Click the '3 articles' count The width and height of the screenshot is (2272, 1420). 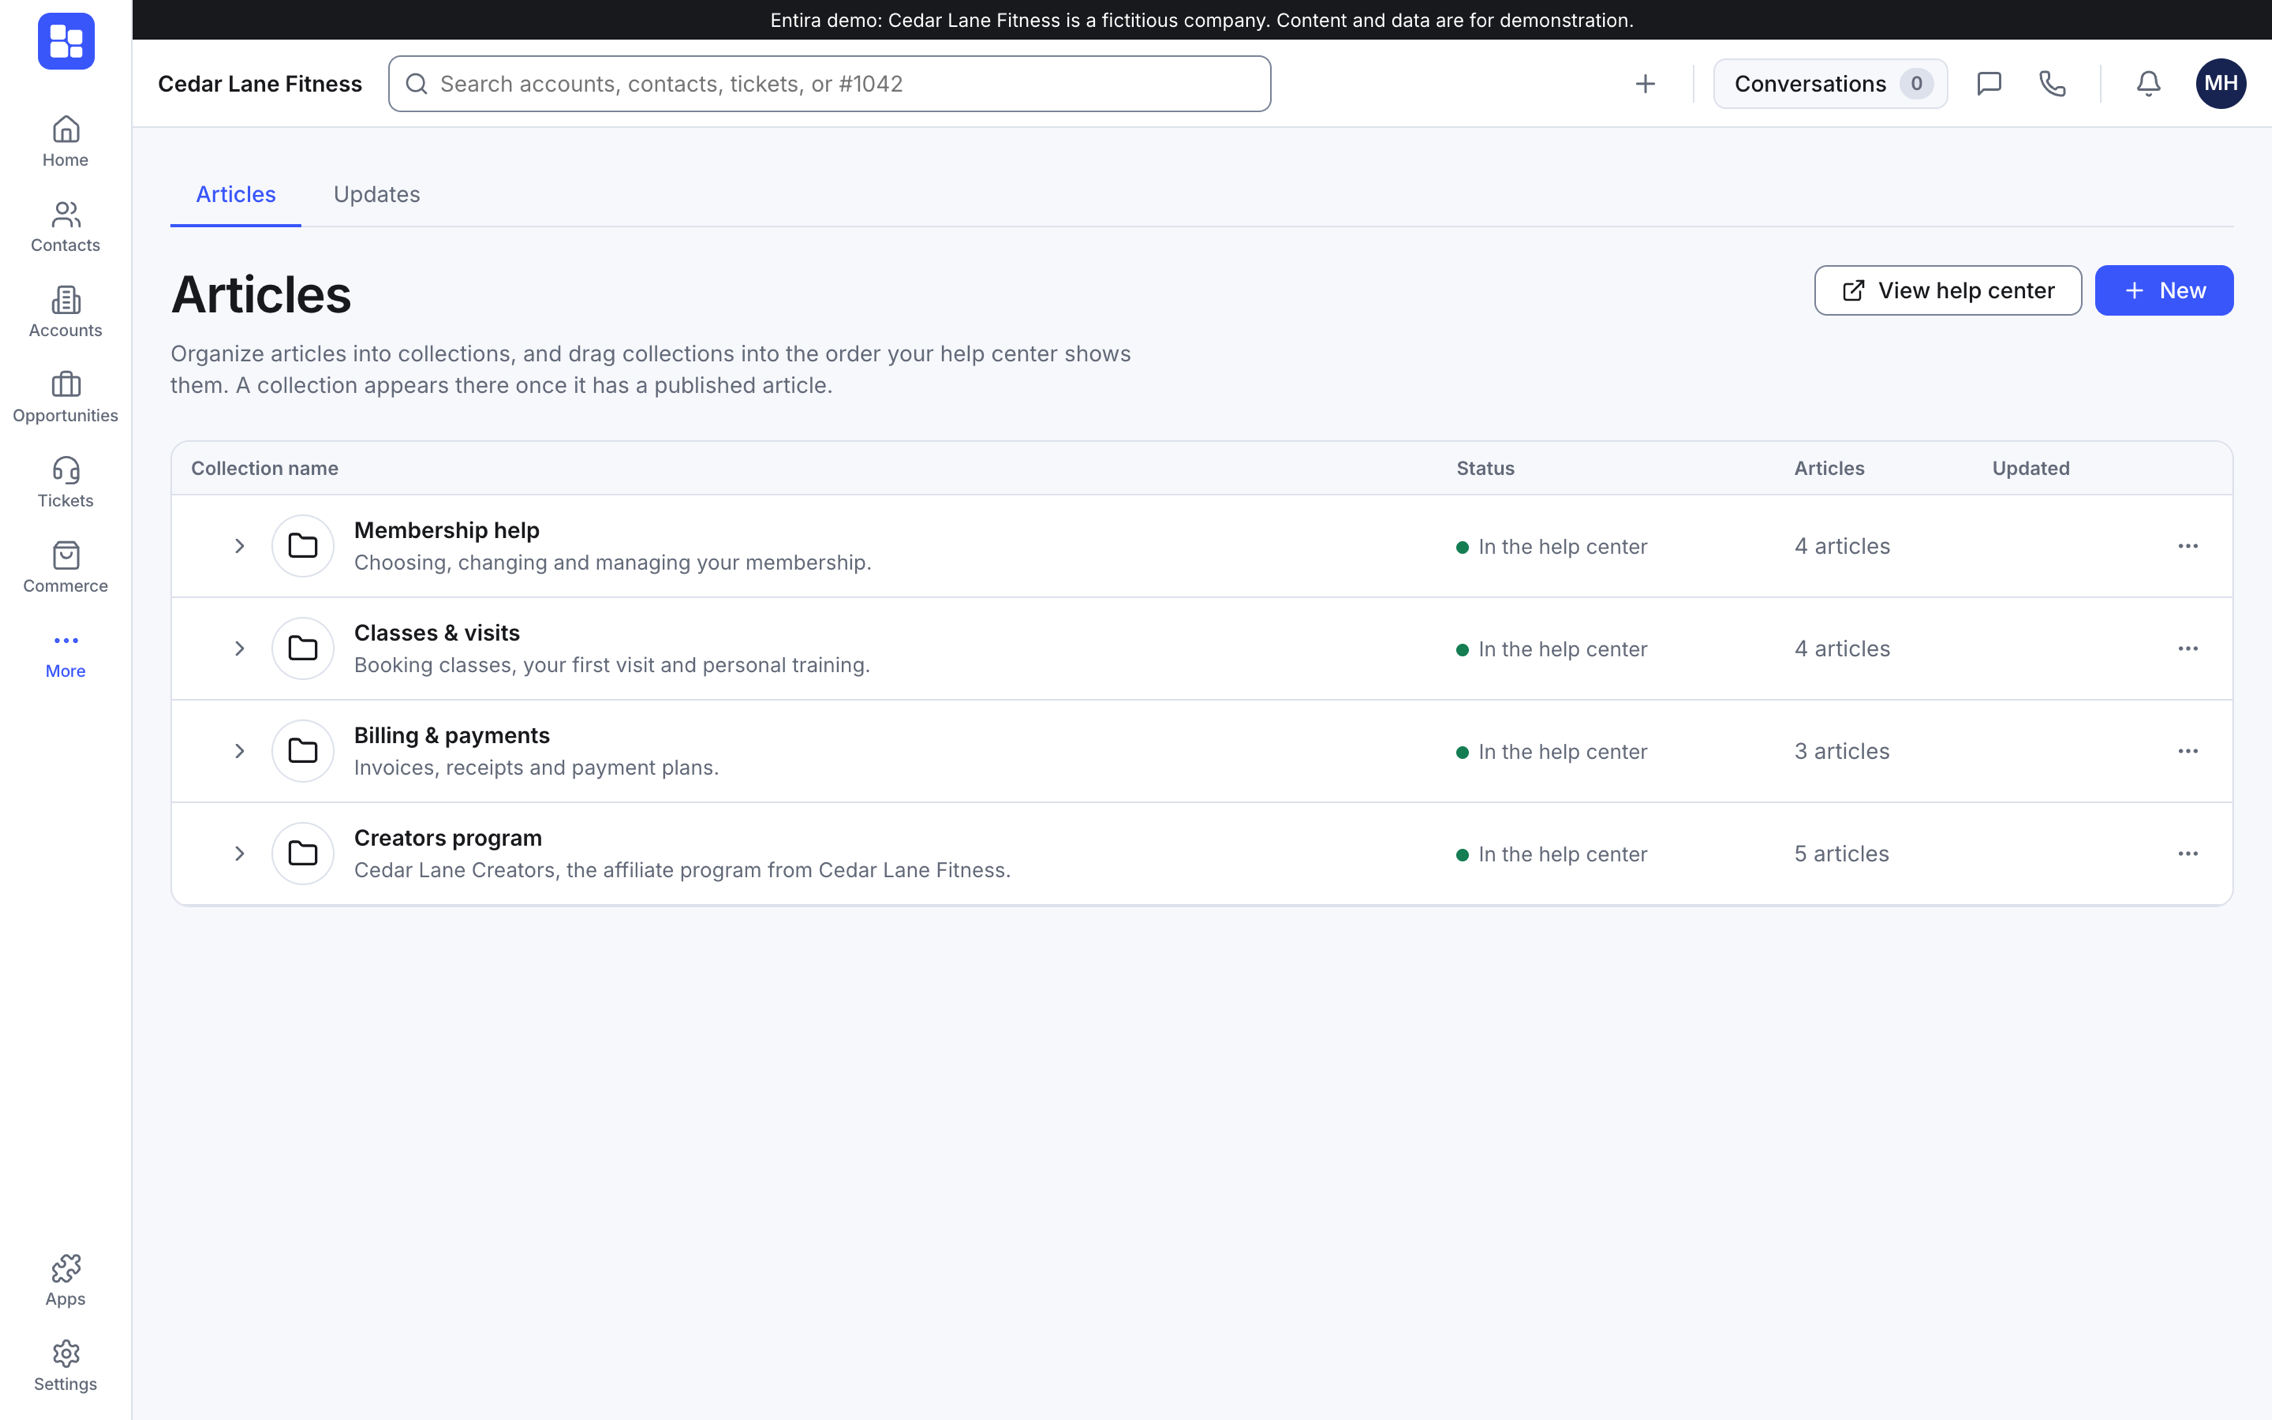(1840, 751)
